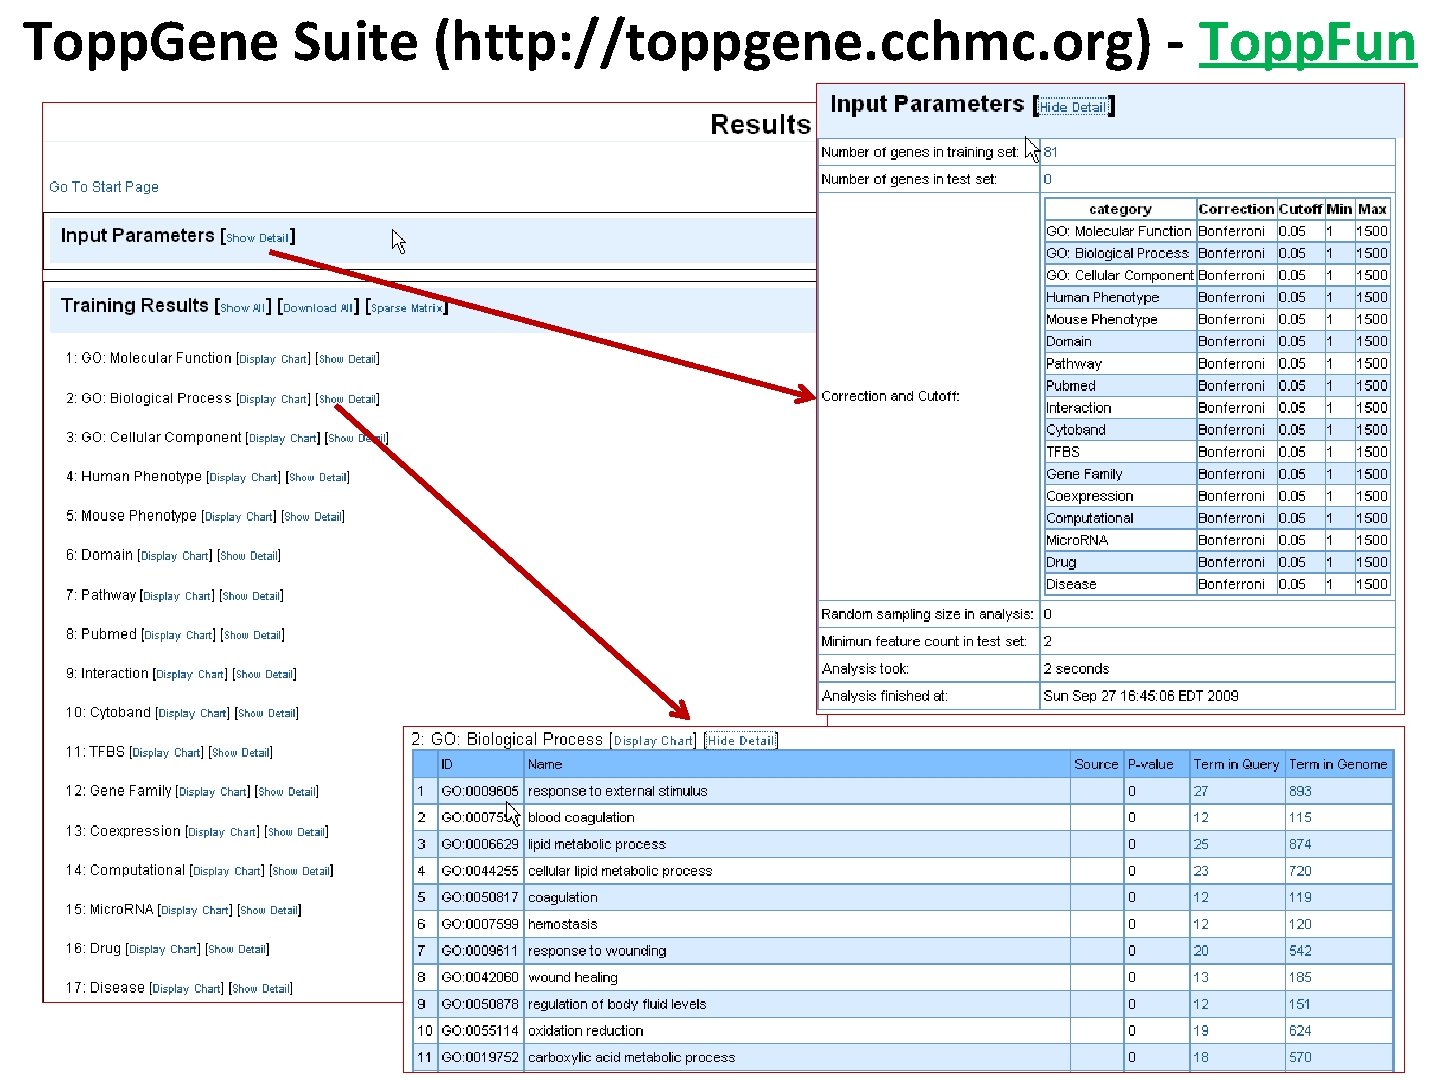This screenshot has height=1080, width=1440.
Task: Hide Detail on the expanded GO: Biological Process table
Action: coord(741,741)
